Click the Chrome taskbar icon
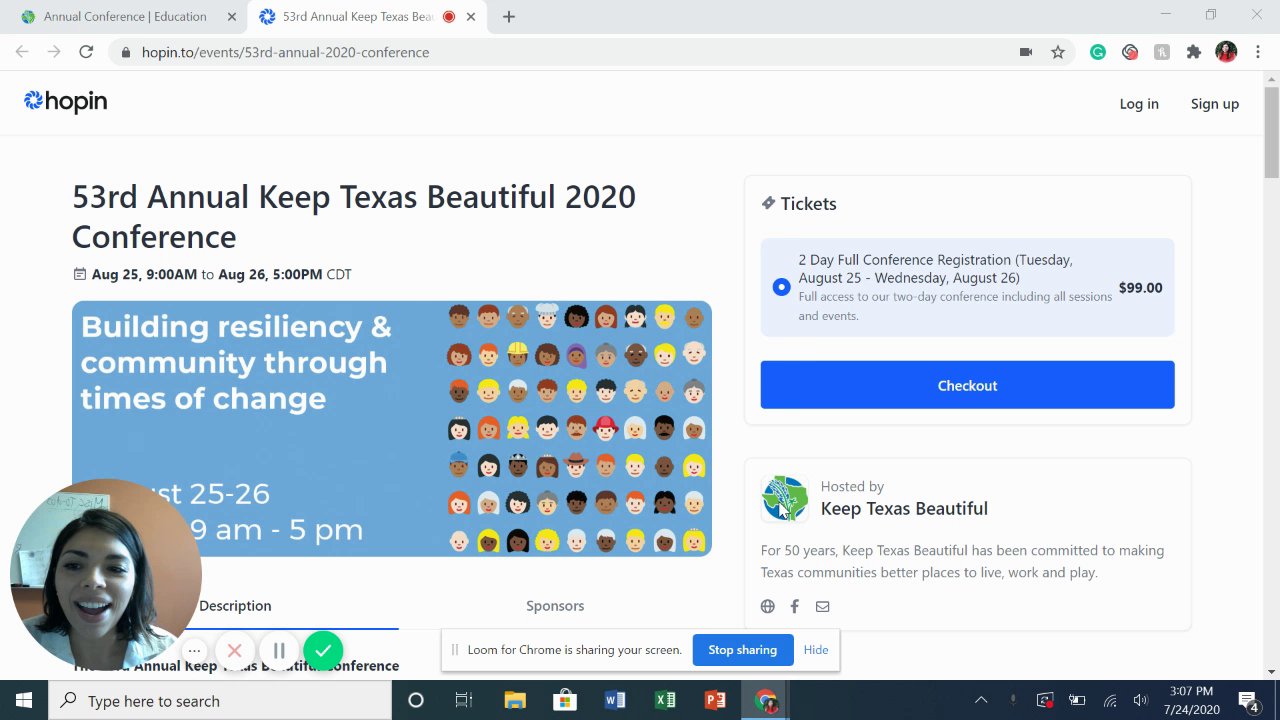 (766, 700)
